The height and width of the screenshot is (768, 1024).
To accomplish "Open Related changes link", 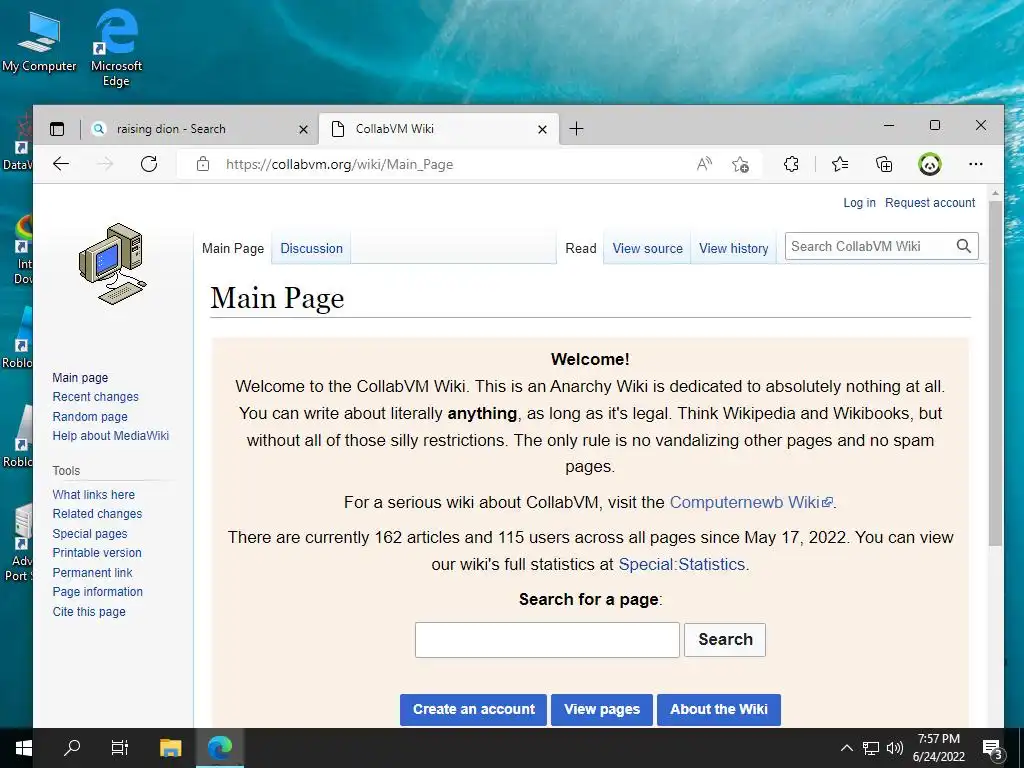I will tap(97, 514).
